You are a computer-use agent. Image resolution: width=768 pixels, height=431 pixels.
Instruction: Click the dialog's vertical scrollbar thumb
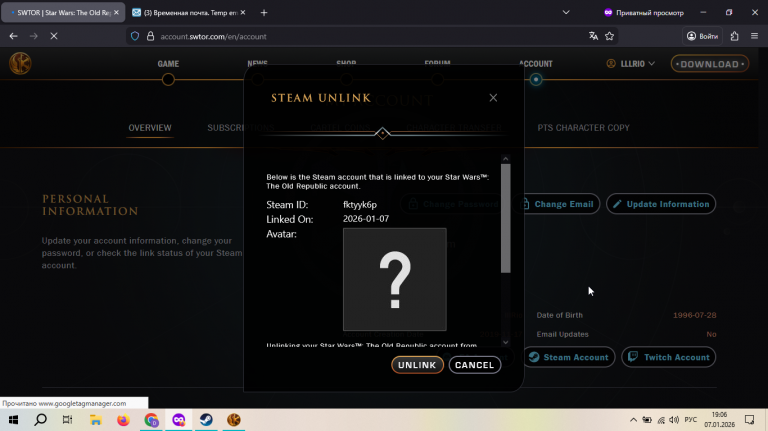coord(505,218)
